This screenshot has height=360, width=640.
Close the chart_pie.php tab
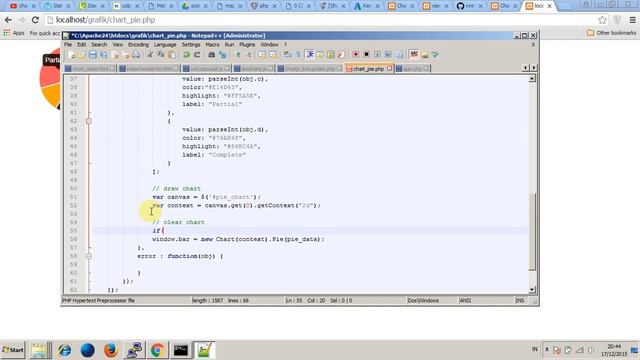(389, 68)
